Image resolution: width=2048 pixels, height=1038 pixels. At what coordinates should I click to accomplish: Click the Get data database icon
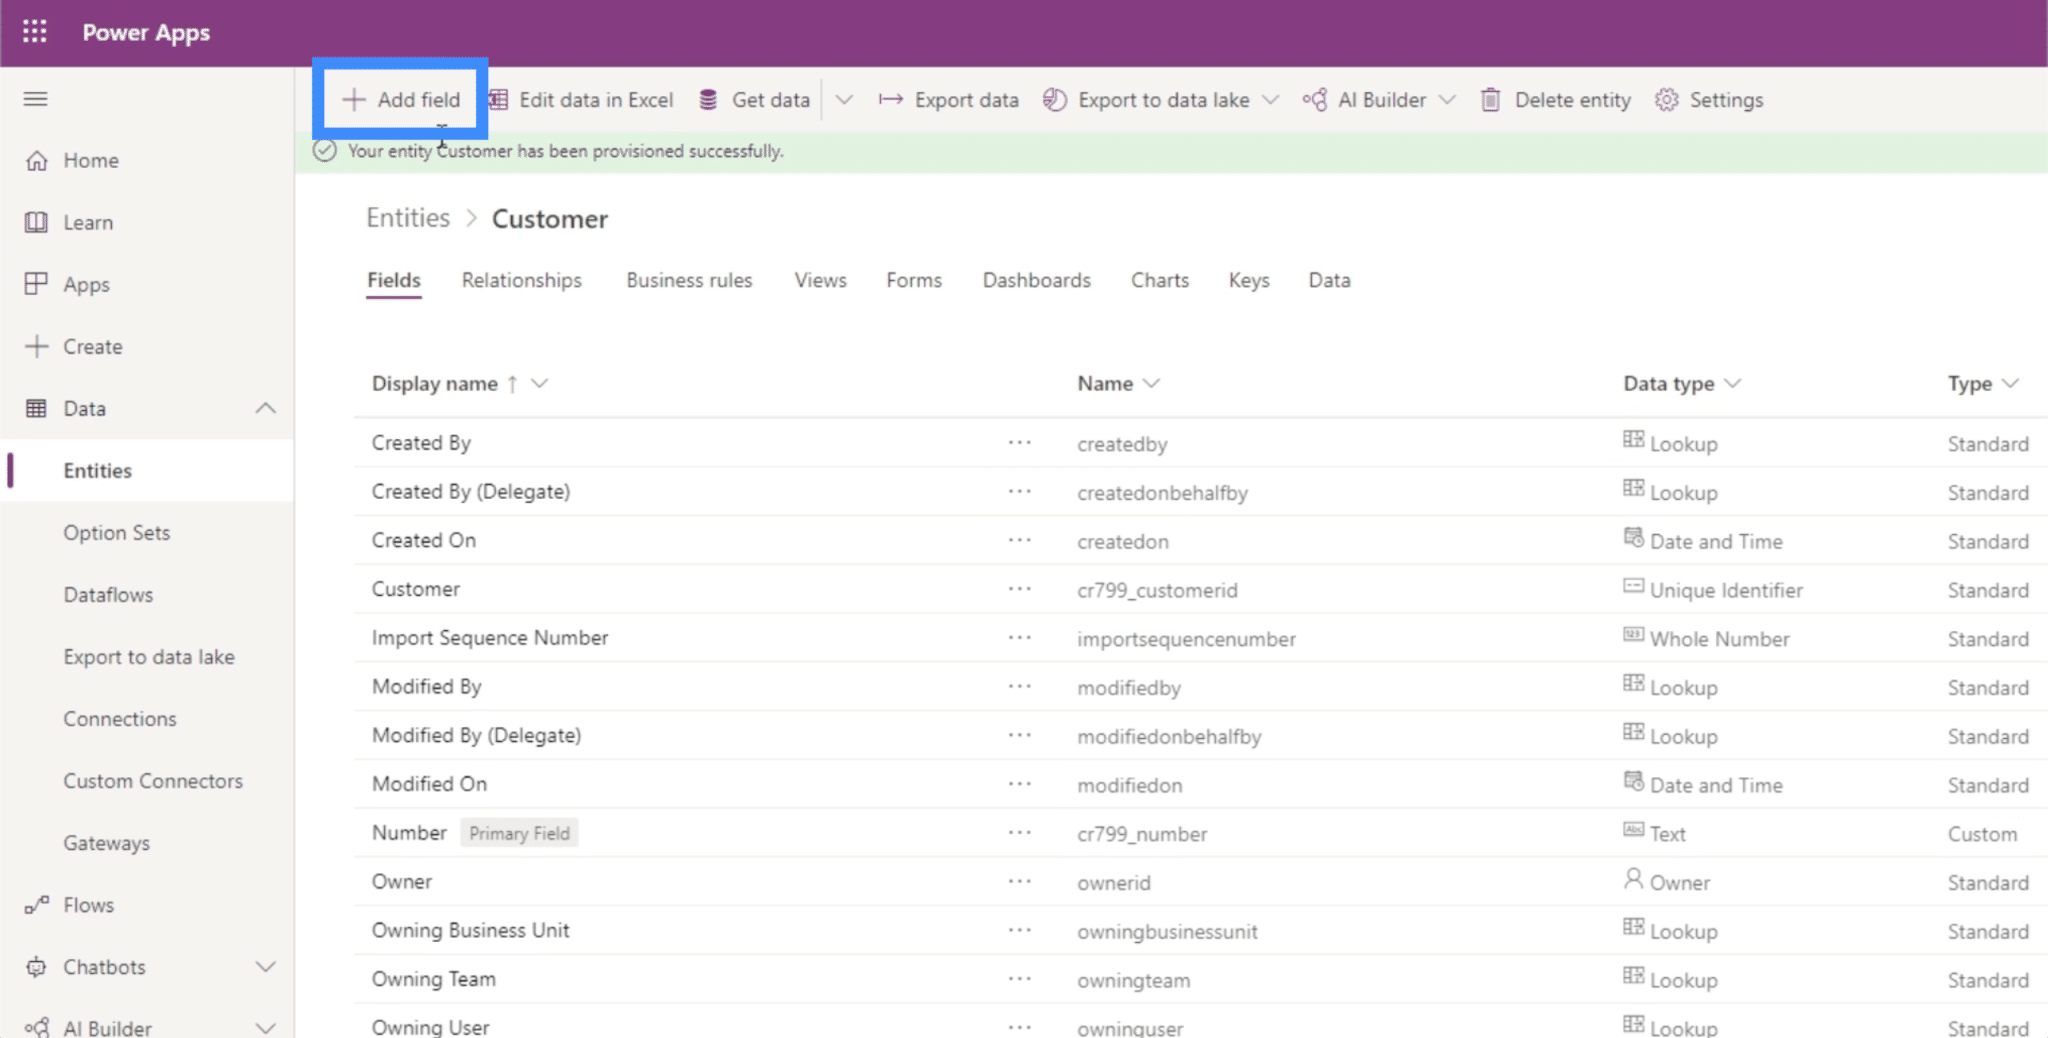click(708, 100)
